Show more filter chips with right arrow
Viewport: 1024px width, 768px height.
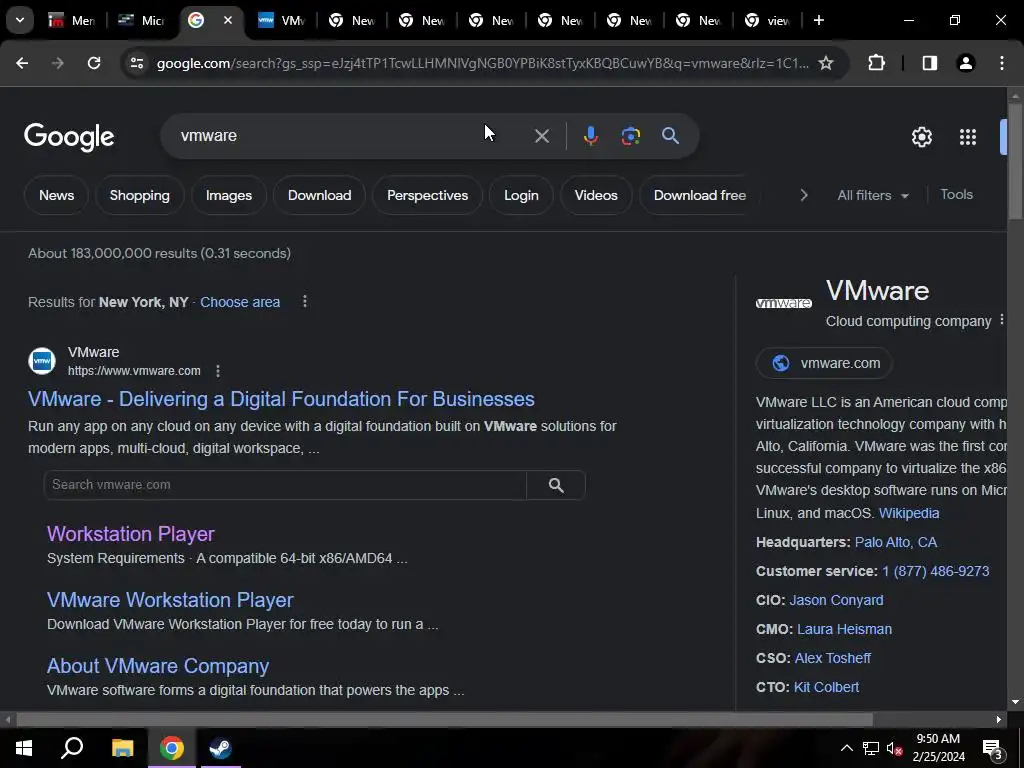pos(804,195)
